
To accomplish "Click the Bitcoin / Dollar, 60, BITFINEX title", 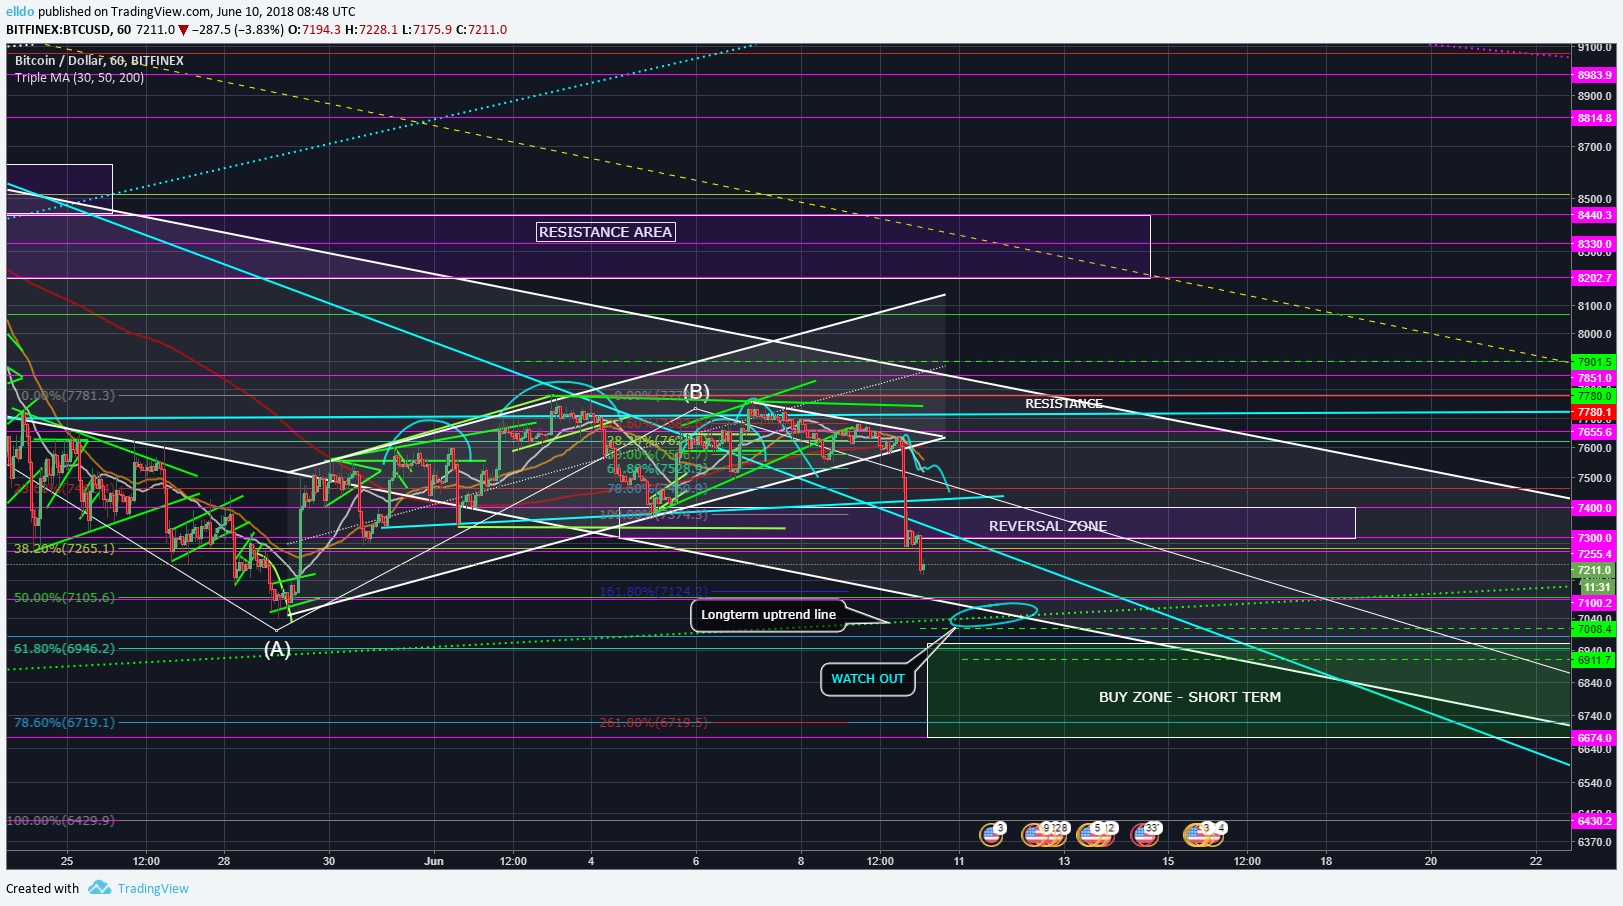I will click(99, 60).
